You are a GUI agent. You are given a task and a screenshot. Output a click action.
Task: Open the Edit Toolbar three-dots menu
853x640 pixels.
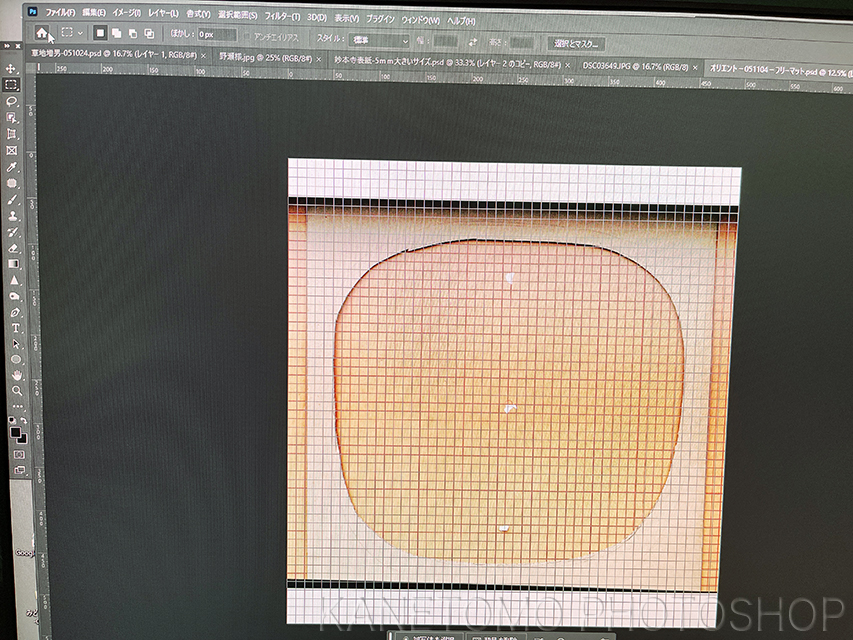(x=18, y=406)
